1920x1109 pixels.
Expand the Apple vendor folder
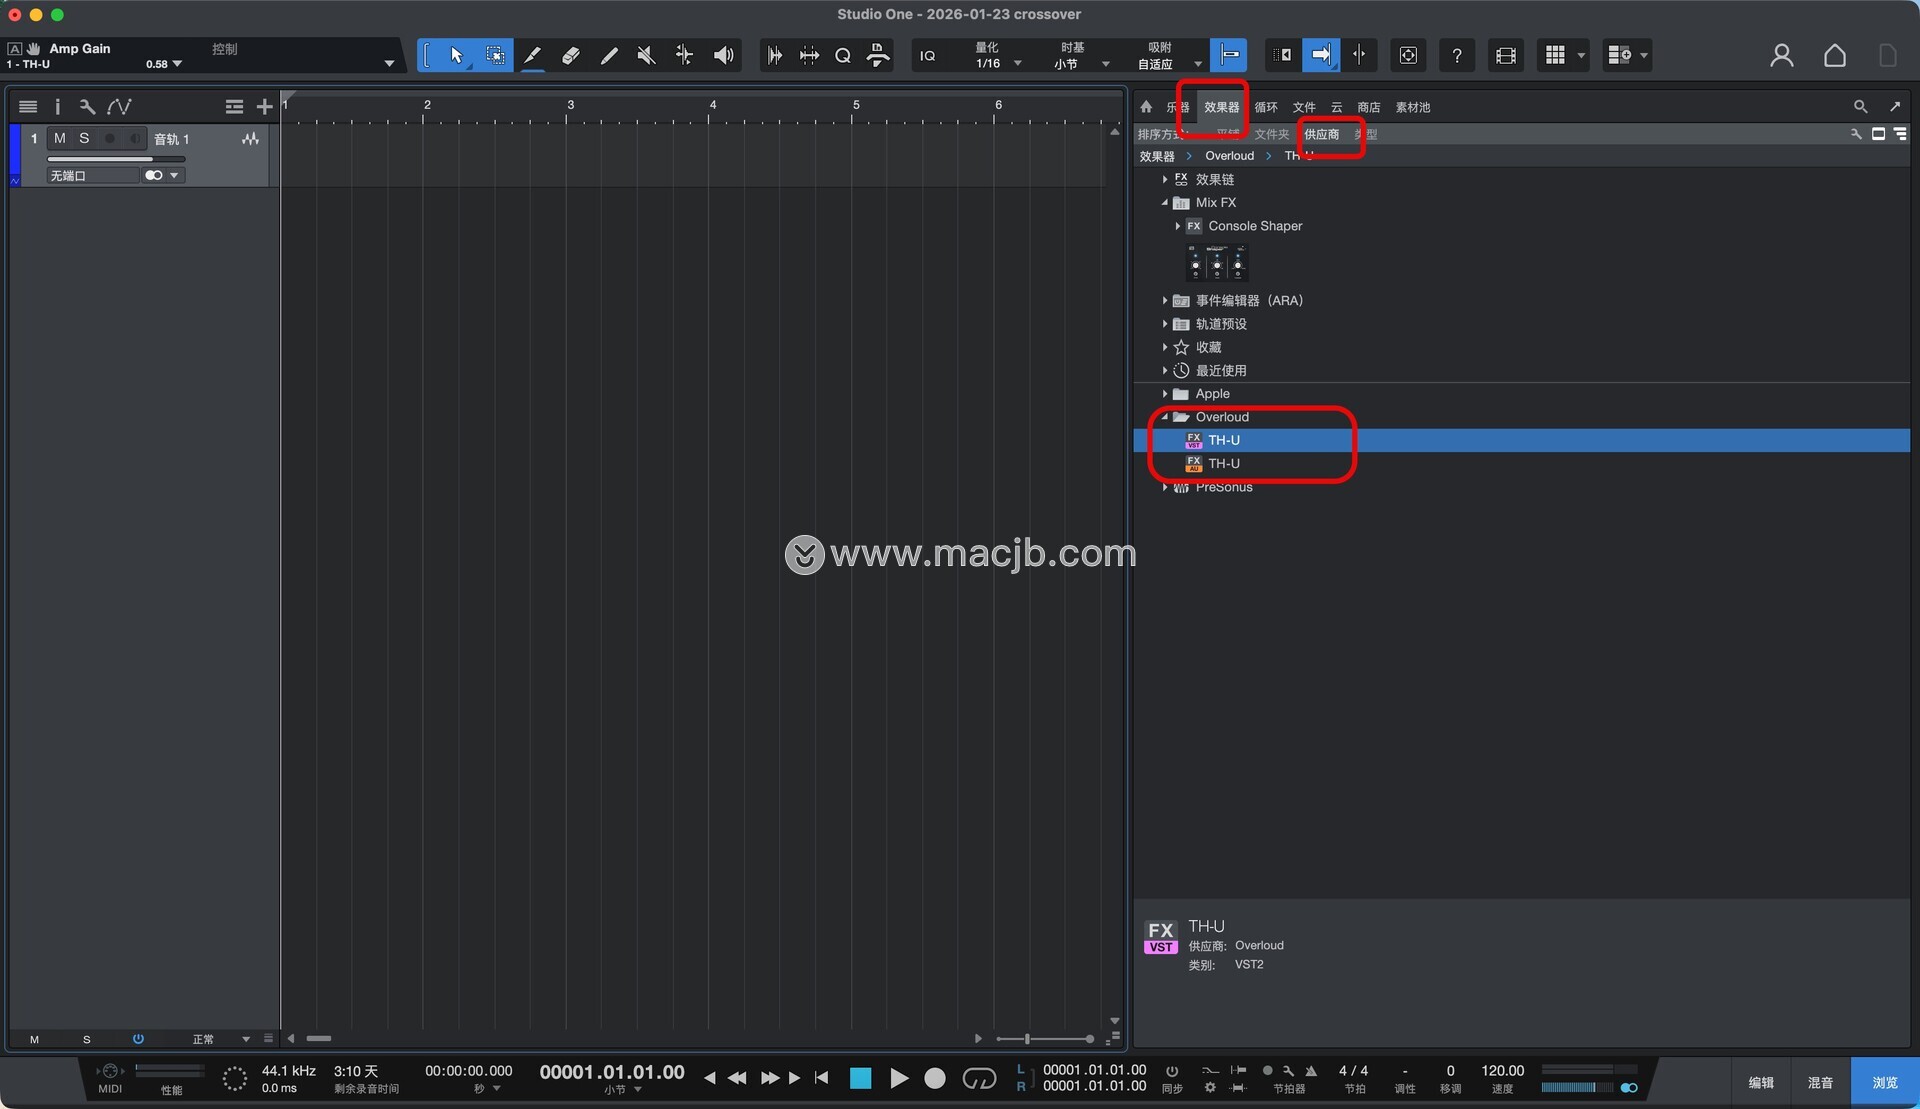pos(1165,394)
